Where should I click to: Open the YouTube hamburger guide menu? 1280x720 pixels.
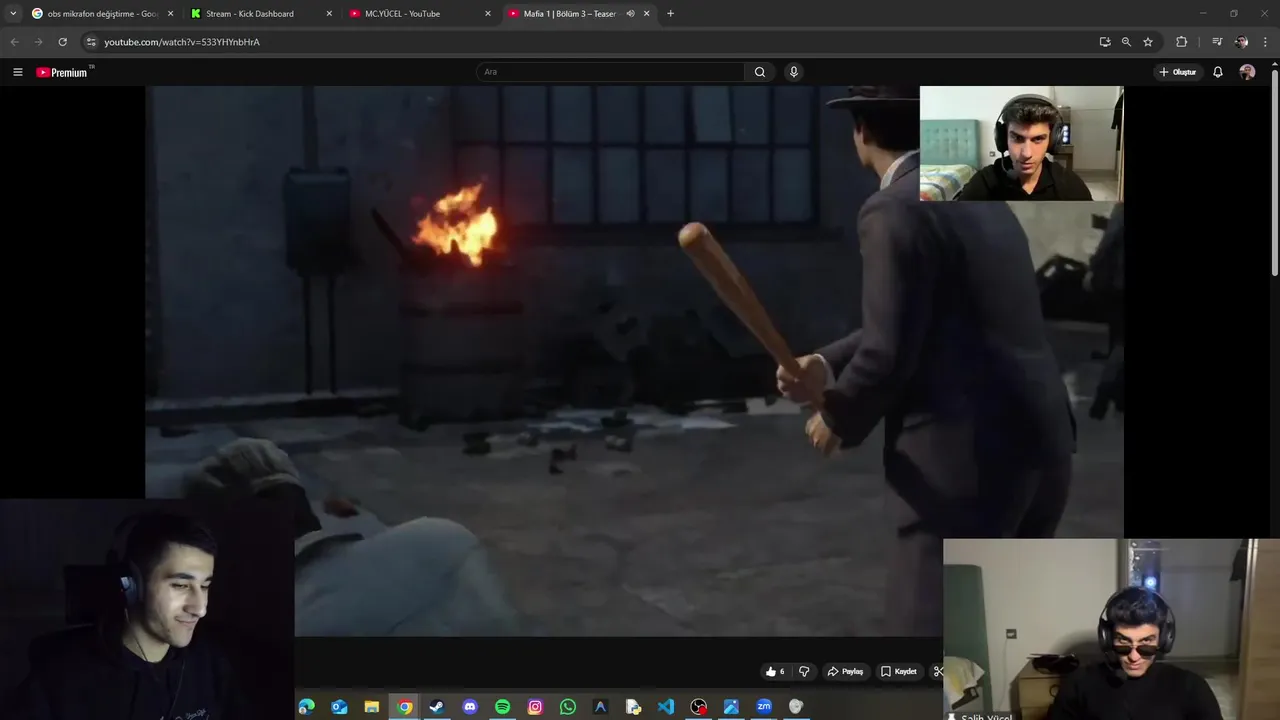(x=17, y=72)
